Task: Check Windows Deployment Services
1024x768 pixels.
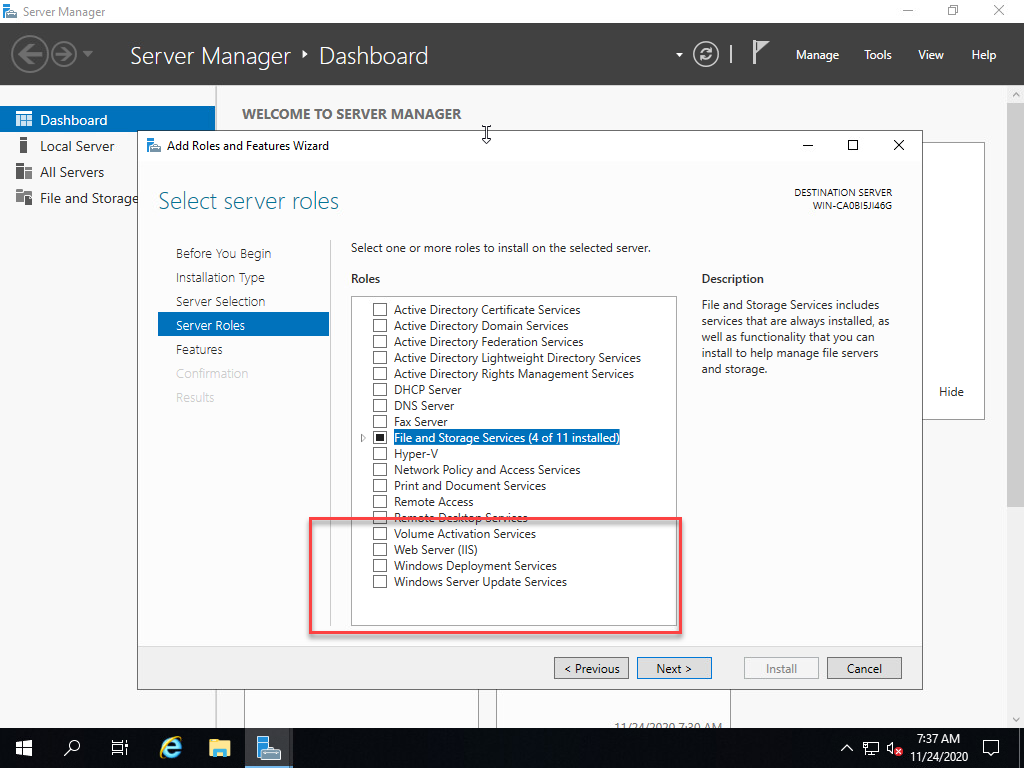Action: coord(379,566)
